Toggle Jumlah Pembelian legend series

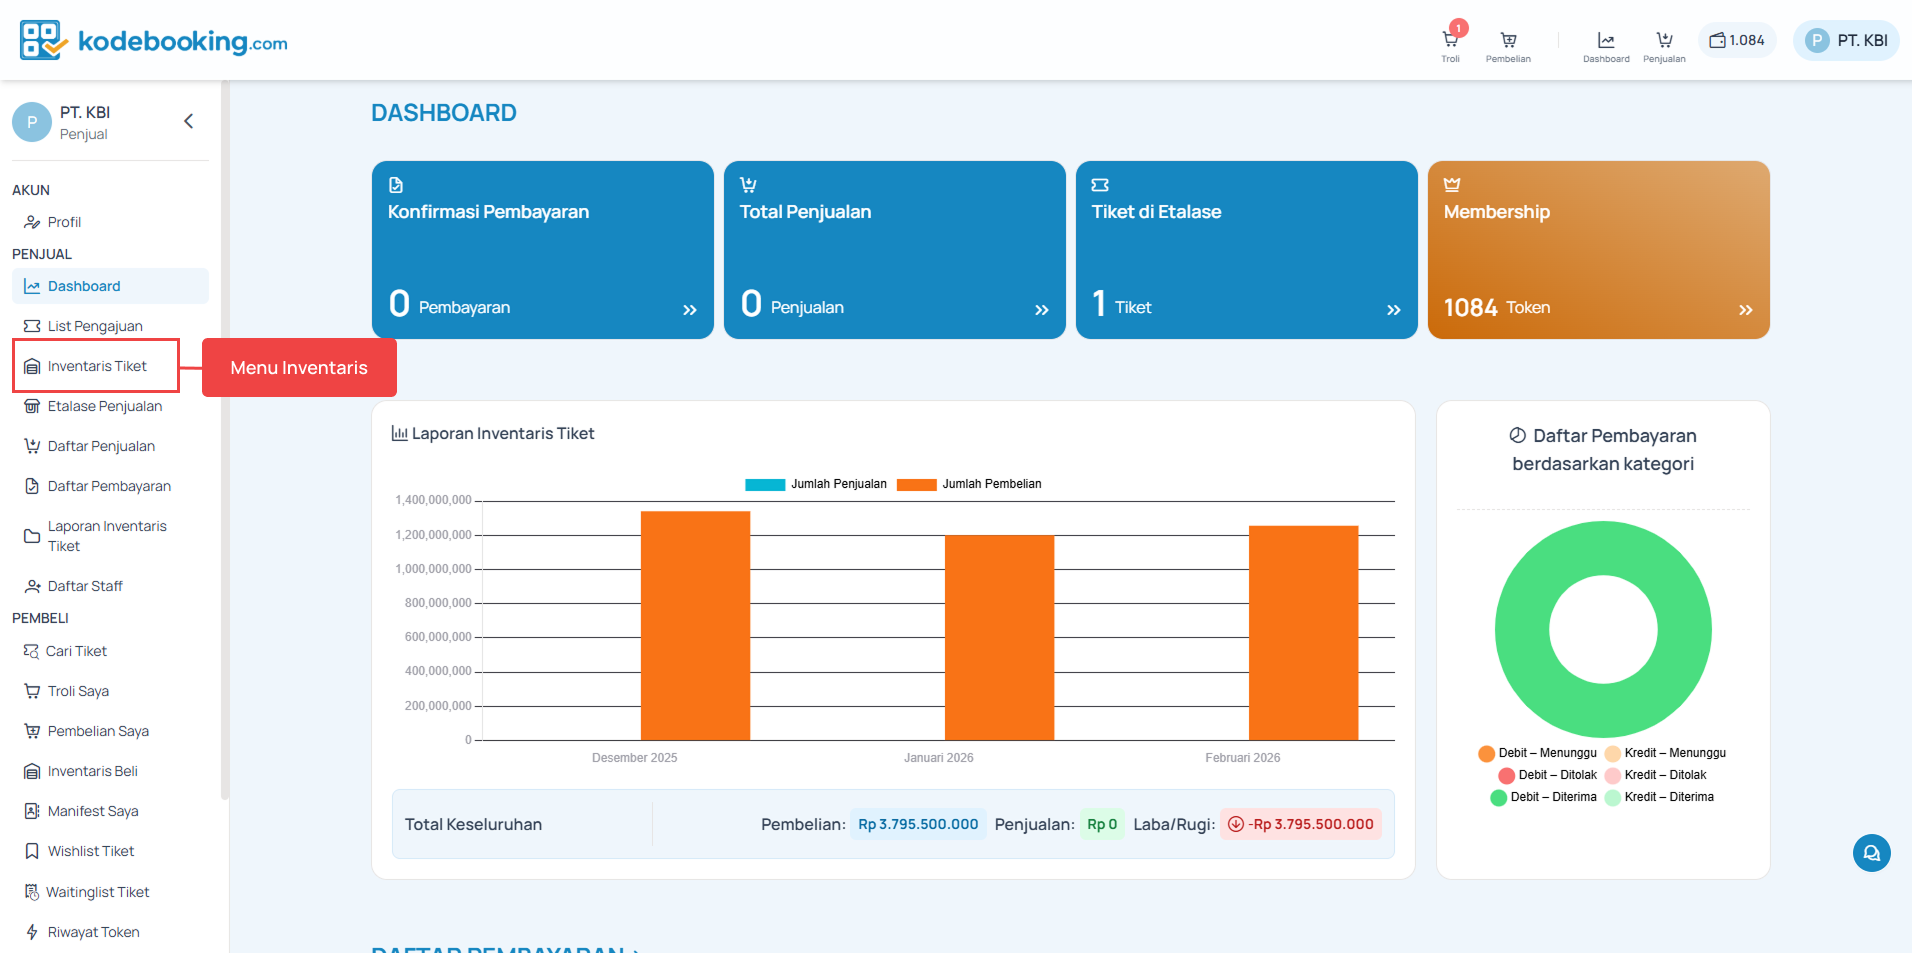(x=968, y=484)
